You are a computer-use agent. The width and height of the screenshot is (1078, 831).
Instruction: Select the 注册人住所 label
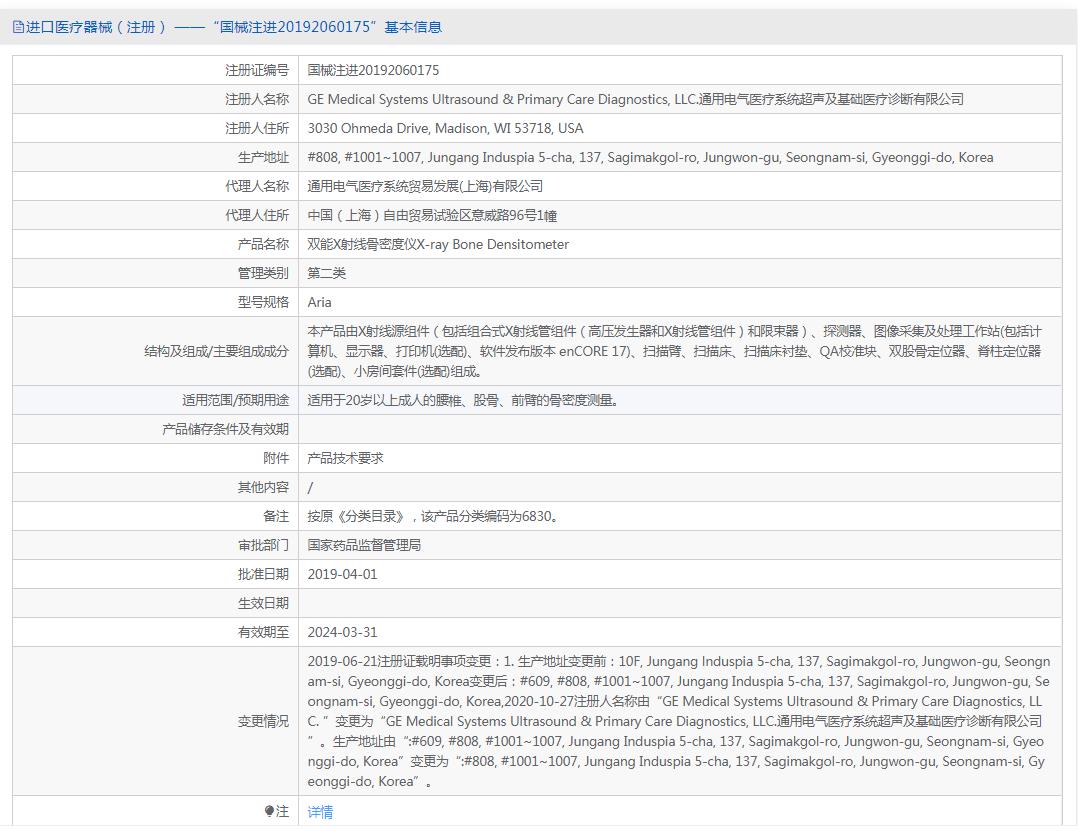coord(256,128)
